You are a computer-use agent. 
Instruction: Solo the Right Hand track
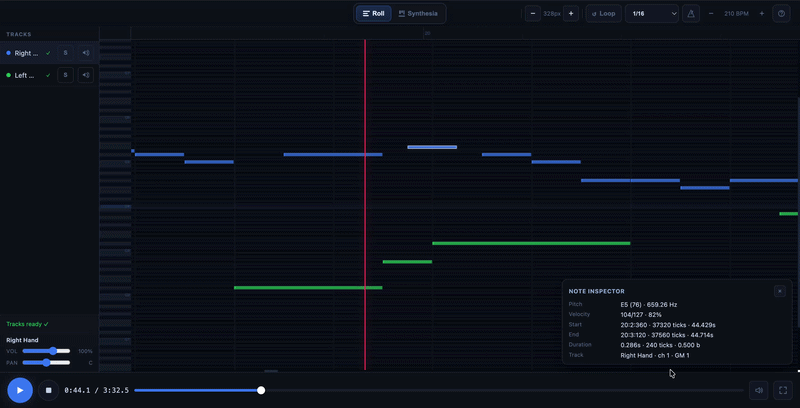pyautogui.click(x=65, y=53)
